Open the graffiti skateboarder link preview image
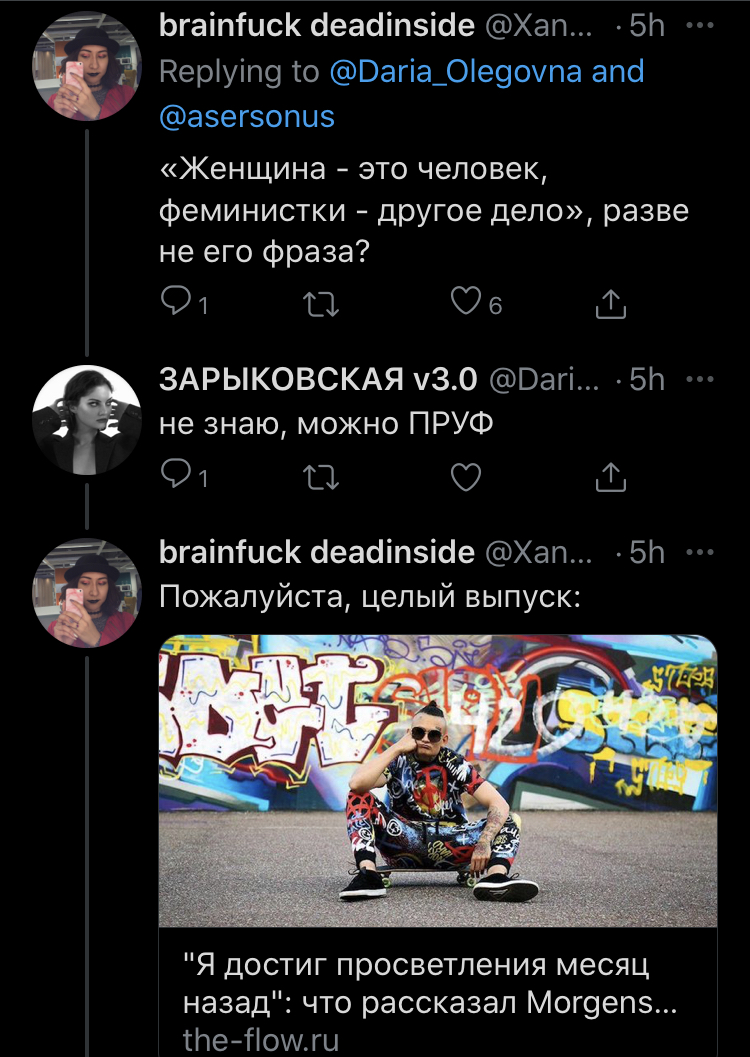 tap(438, 781)
